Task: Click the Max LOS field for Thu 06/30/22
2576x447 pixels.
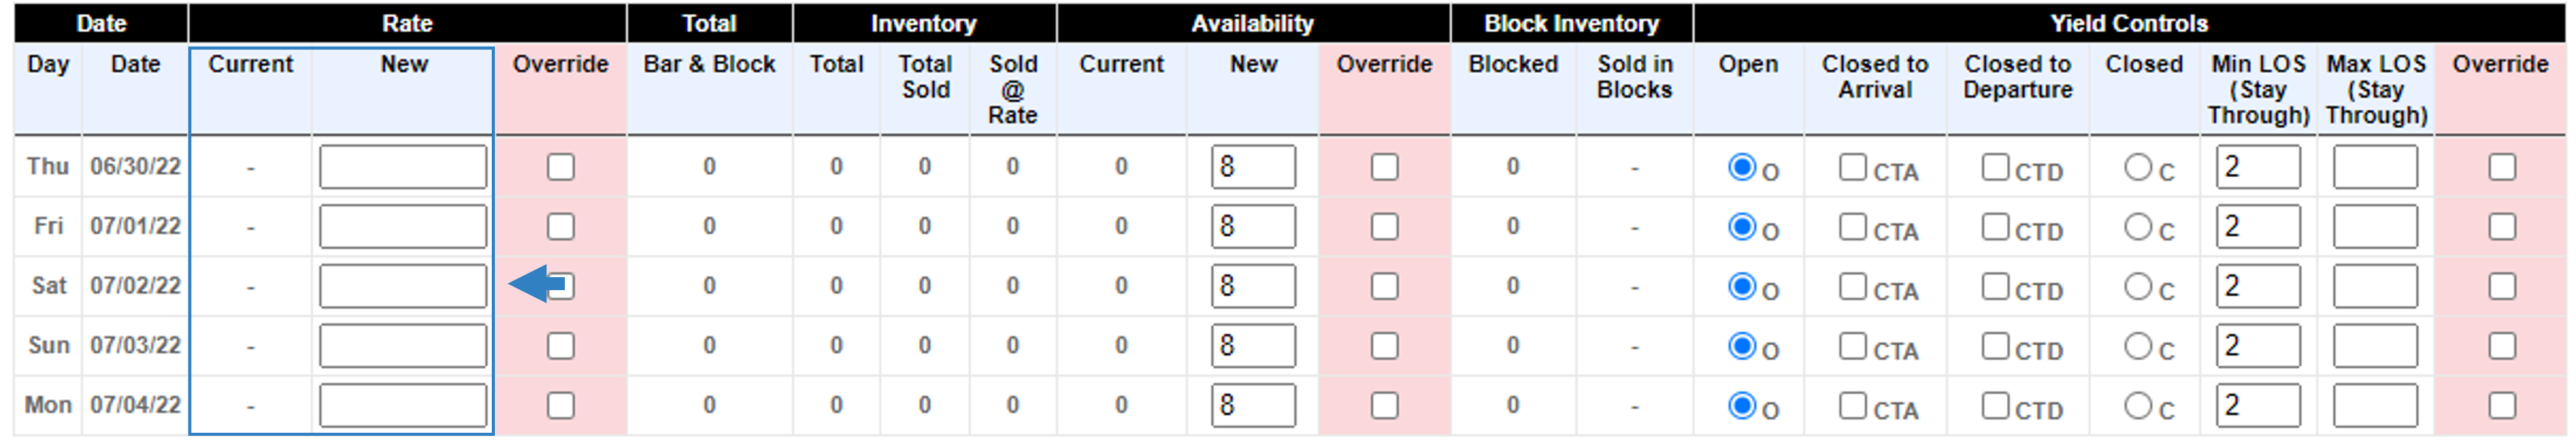Action: (x=2375, y=167)
